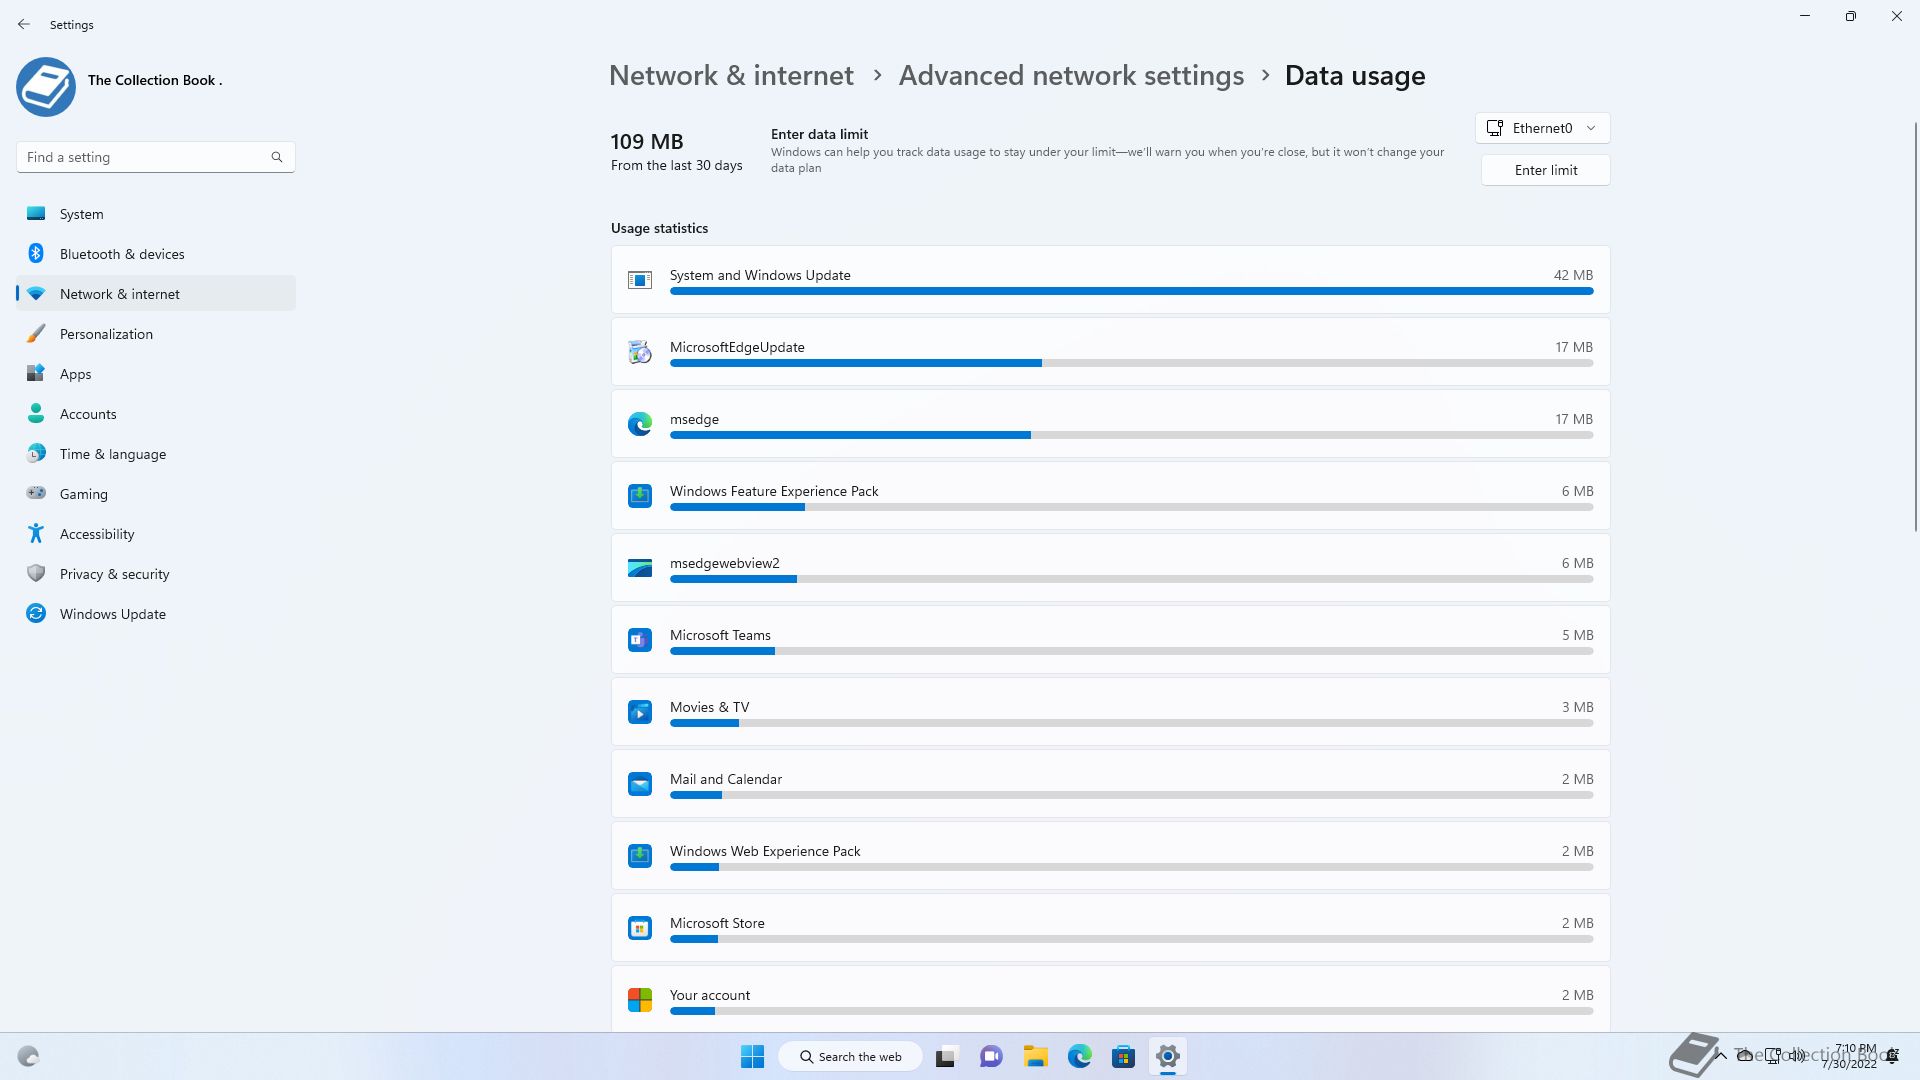
Task: Open Accounts settings
Action: (156, 414)
